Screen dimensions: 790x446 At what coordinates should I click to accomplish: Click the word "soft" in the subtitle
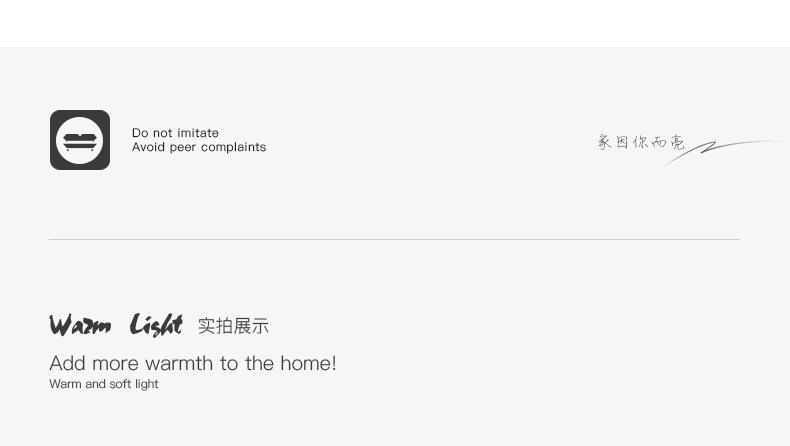(122, 384)
